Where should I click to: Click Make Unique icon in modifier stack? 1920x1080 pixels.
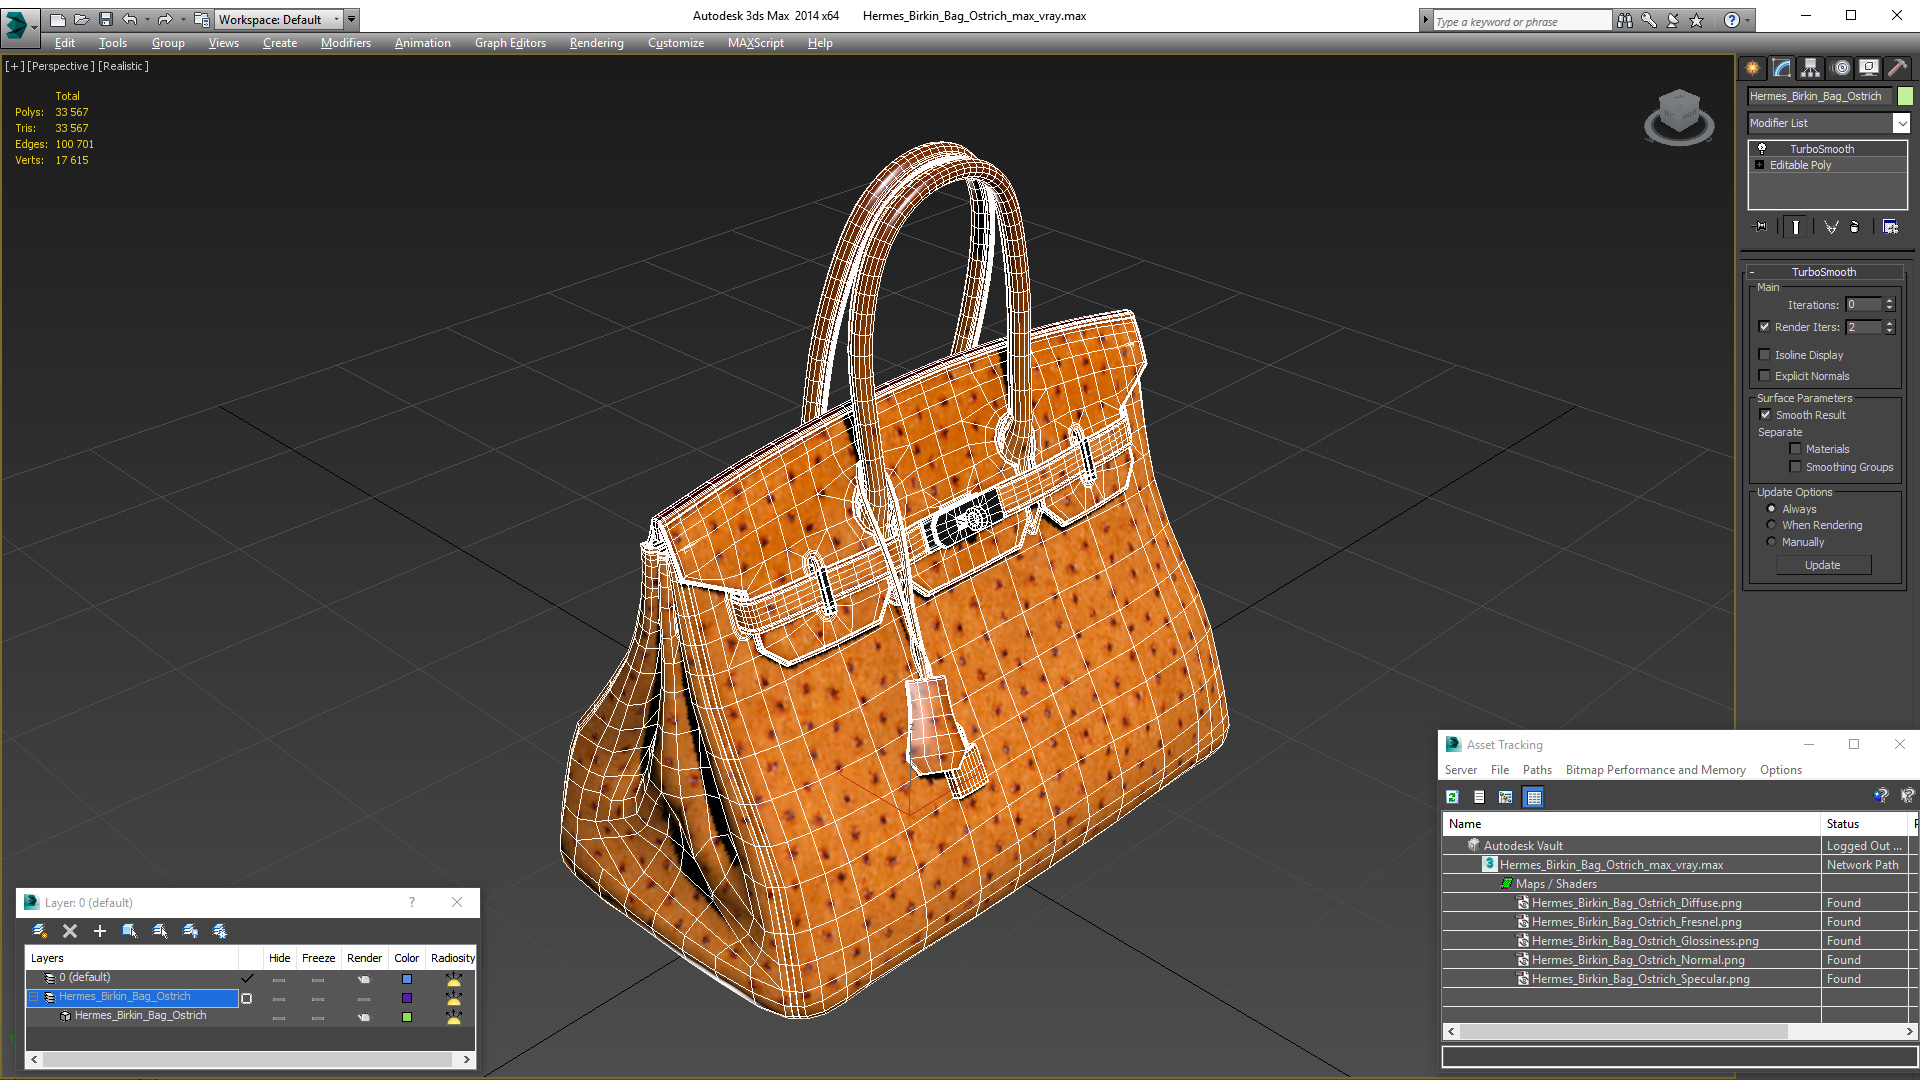[x=1831, y=227]
